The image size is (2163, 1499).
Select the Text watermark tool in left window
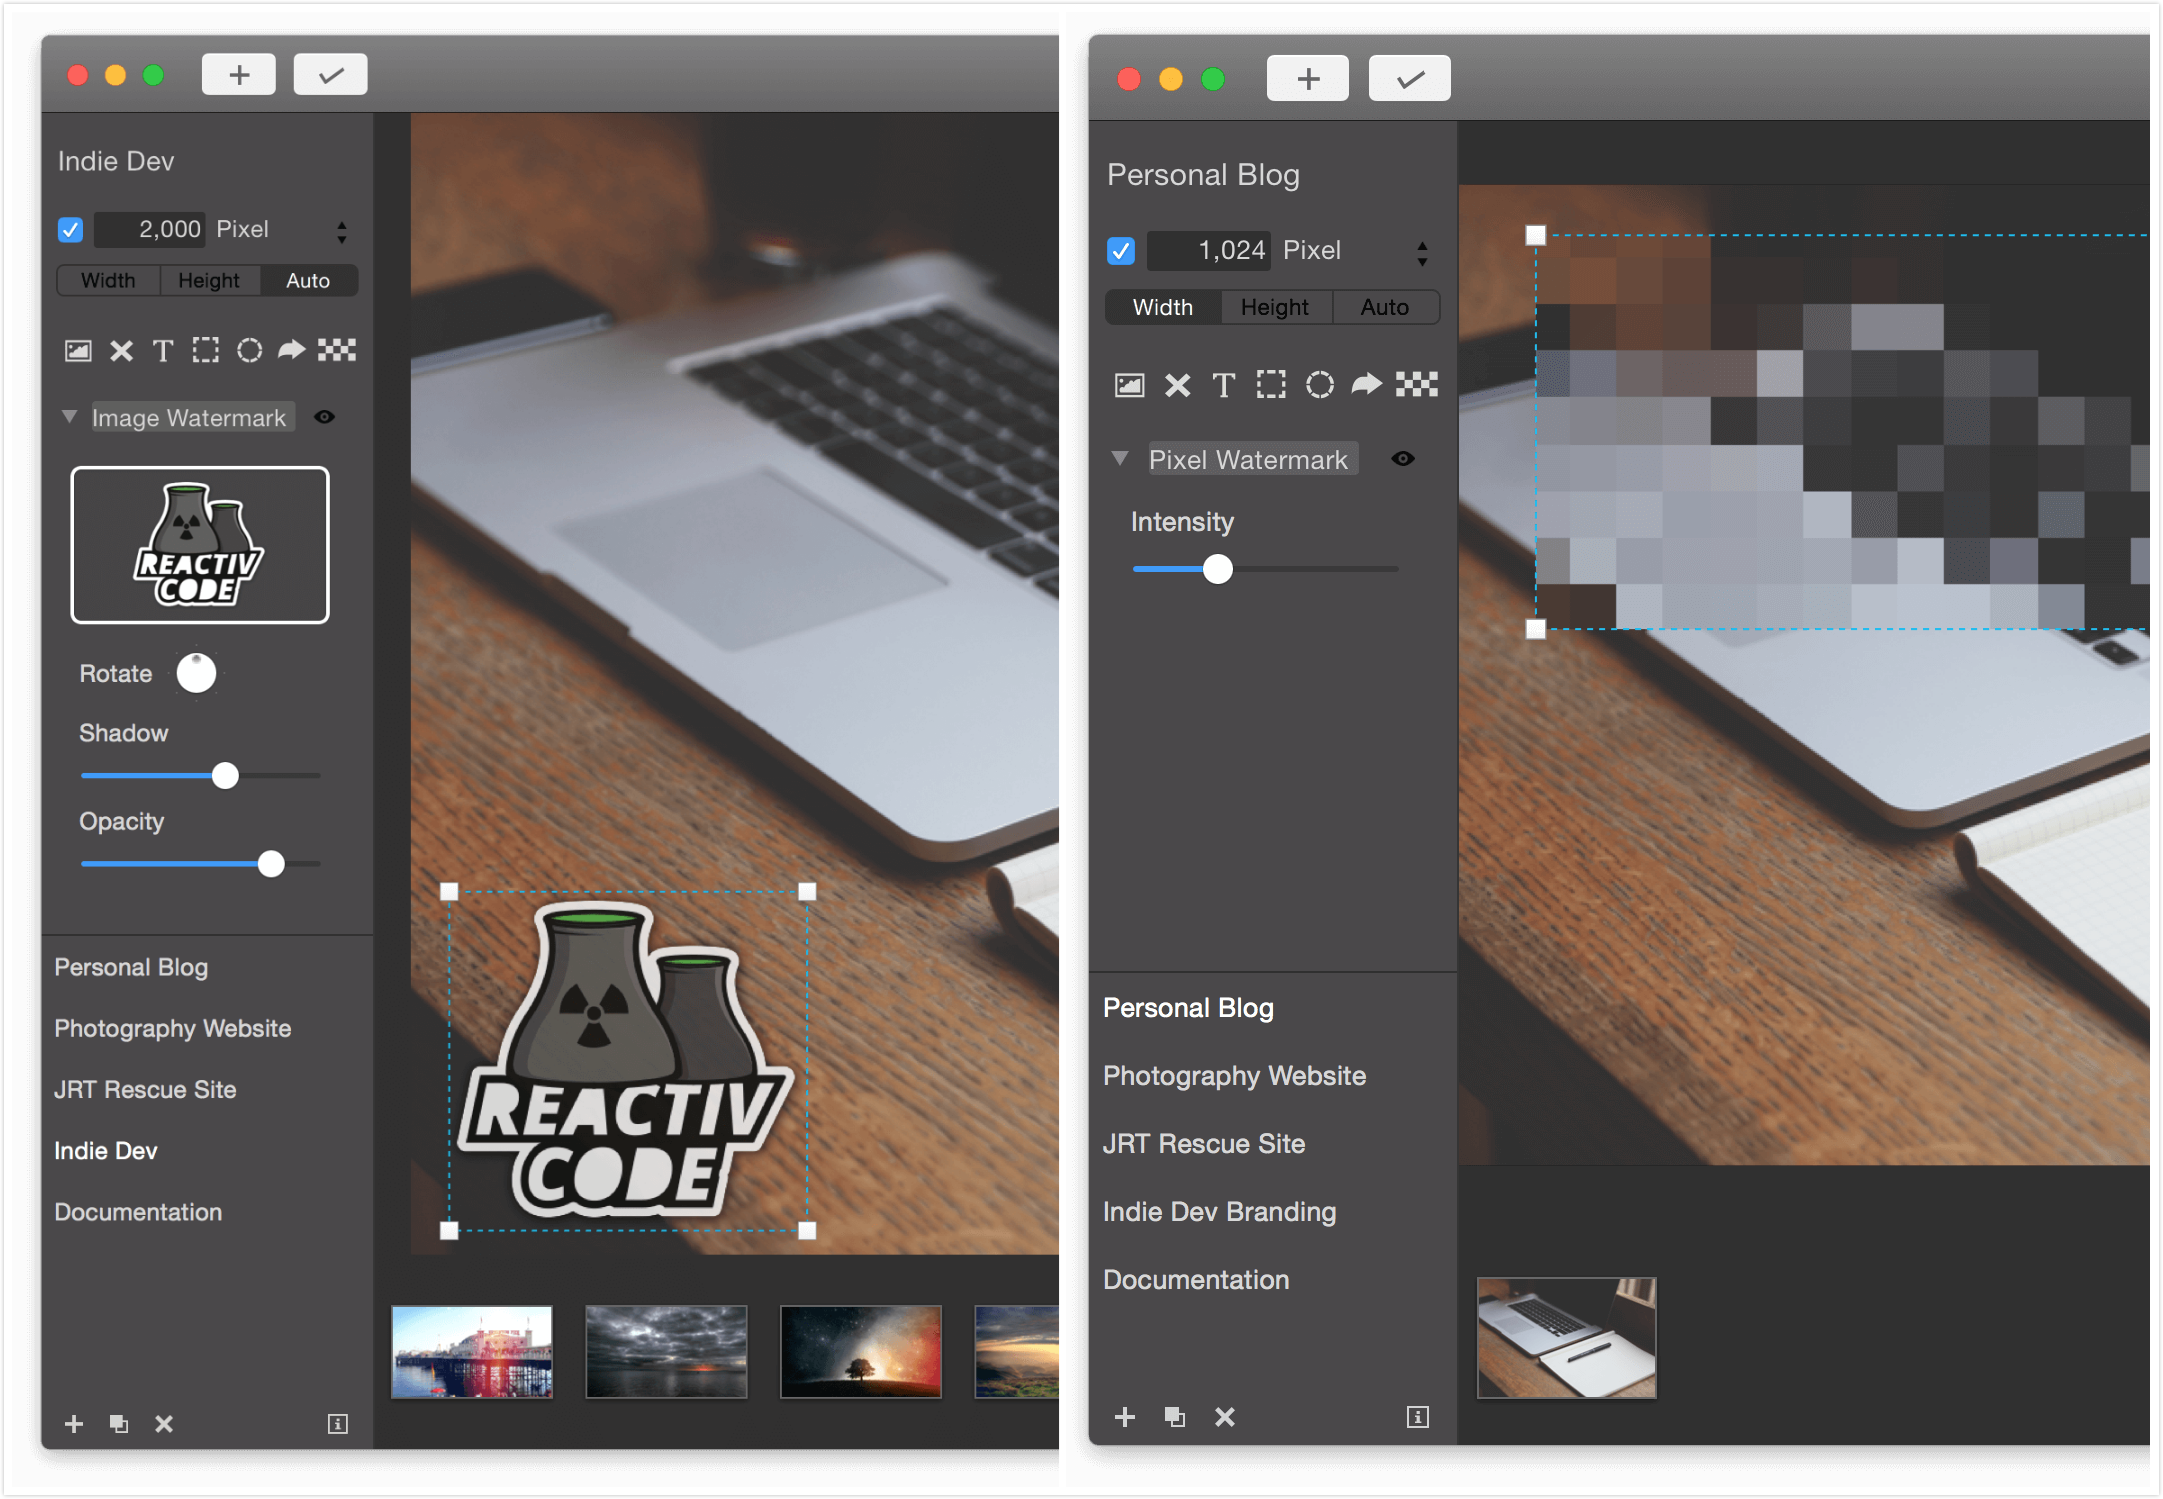(163, 350)
